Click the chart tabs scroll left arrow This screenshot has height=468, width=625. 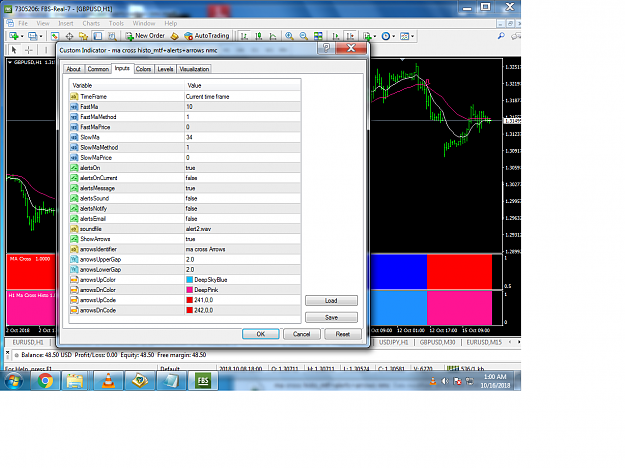point(510,342)
